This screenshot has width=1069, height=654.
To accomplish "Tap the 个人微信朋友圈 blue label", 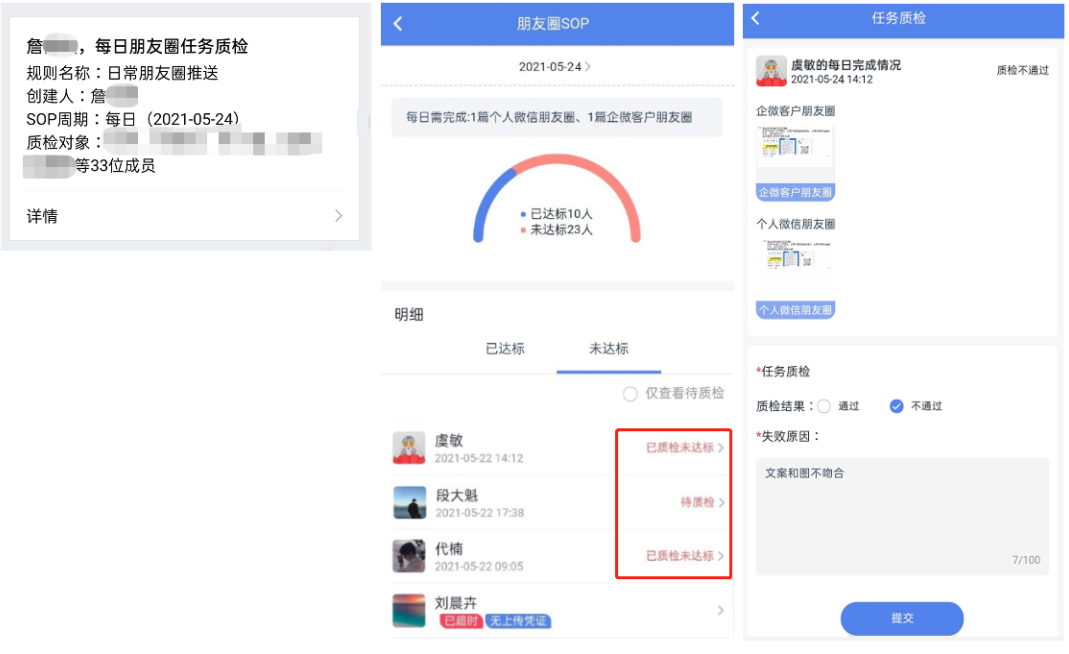I will 796,310.
